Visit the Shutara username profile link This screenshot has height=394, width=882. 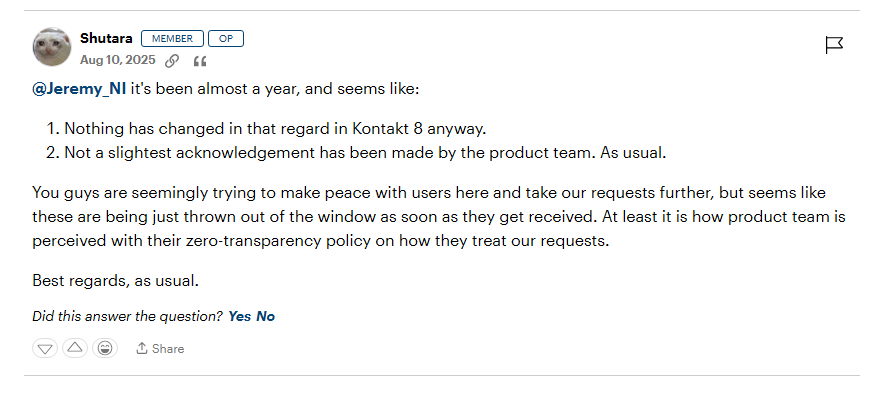coord(106,38)
